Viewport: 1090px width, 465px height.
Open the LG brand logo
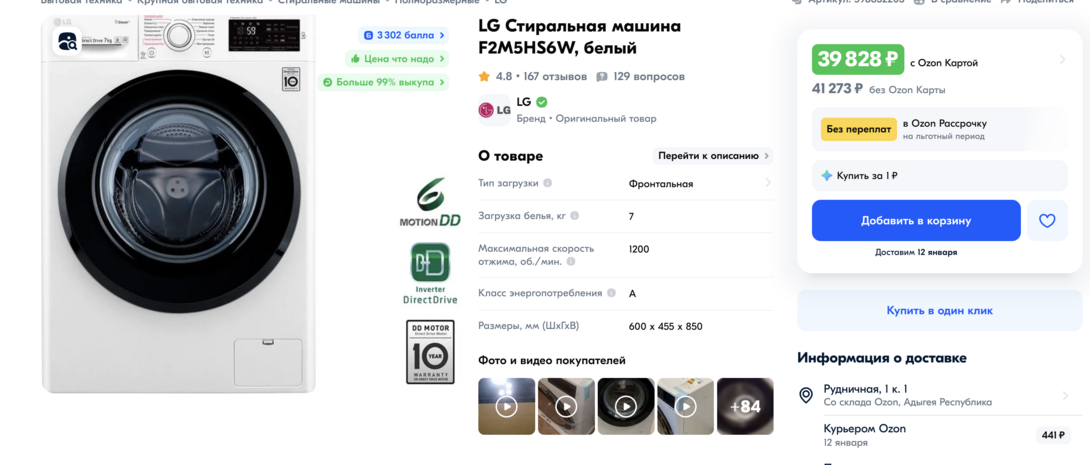pos(494,110)
